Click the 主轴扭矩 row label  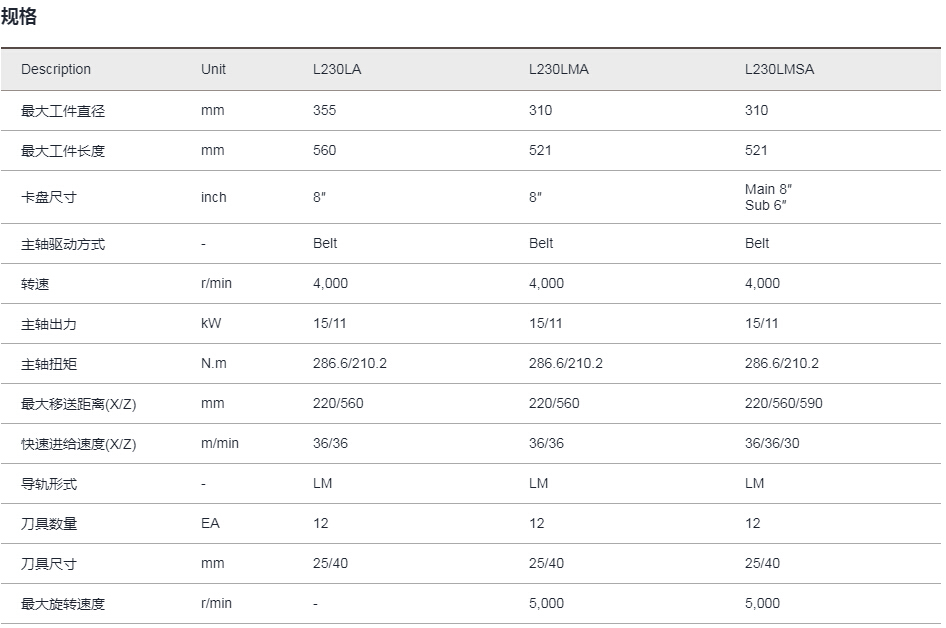(49, 364)
